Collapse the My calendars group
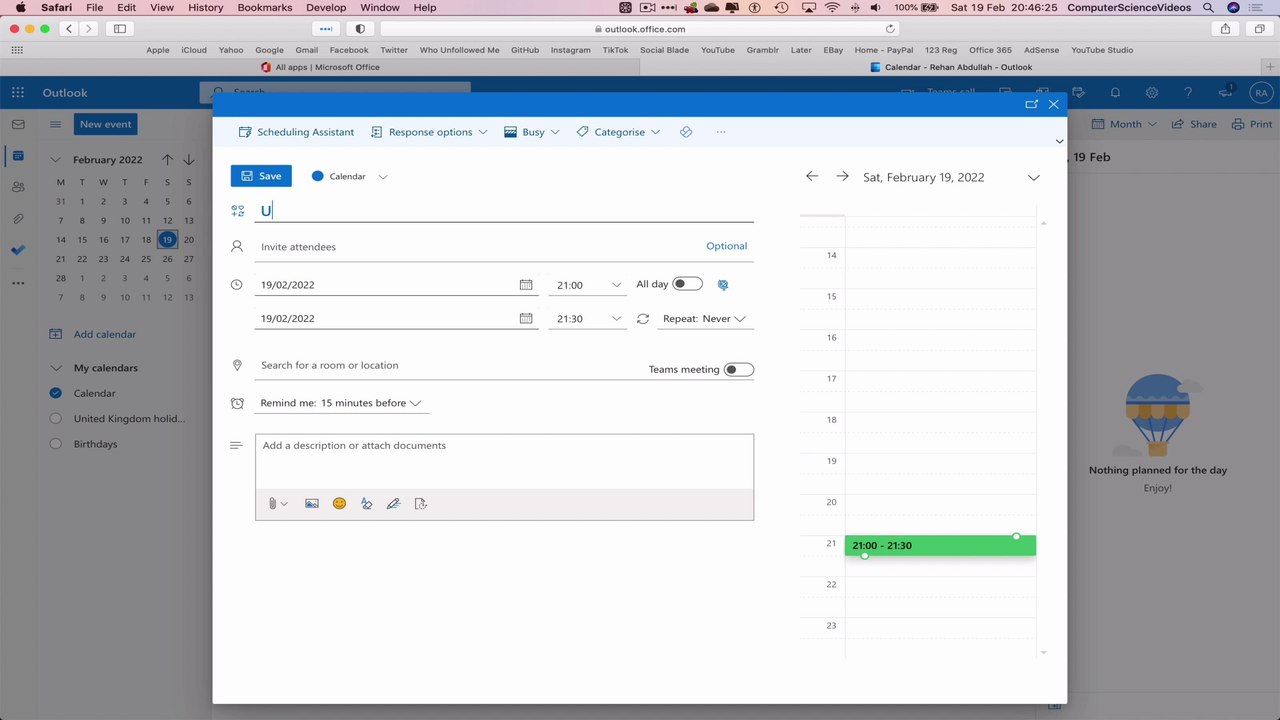This screenshot has height=720, width=1280. point(56,368)
